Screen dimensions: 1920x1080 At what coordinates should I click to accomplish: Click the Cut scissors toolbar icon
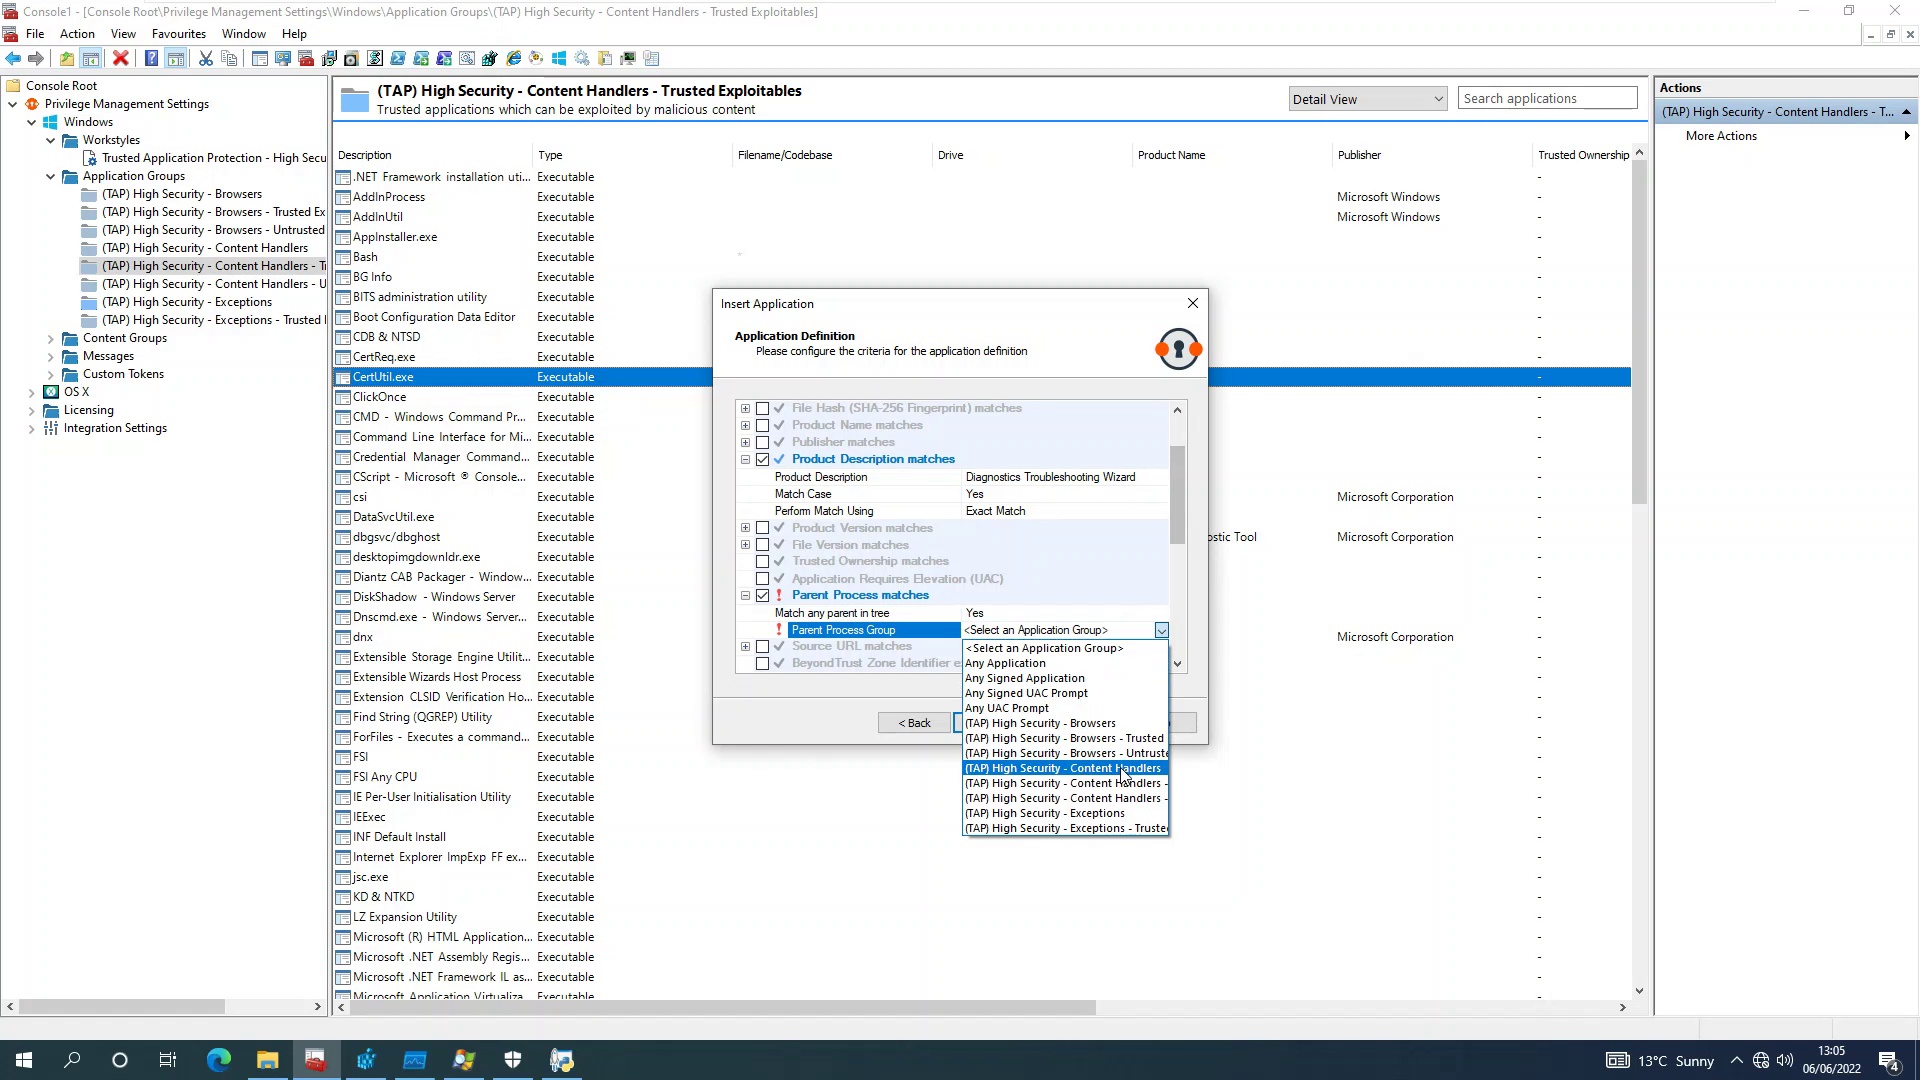coord(205,58)
